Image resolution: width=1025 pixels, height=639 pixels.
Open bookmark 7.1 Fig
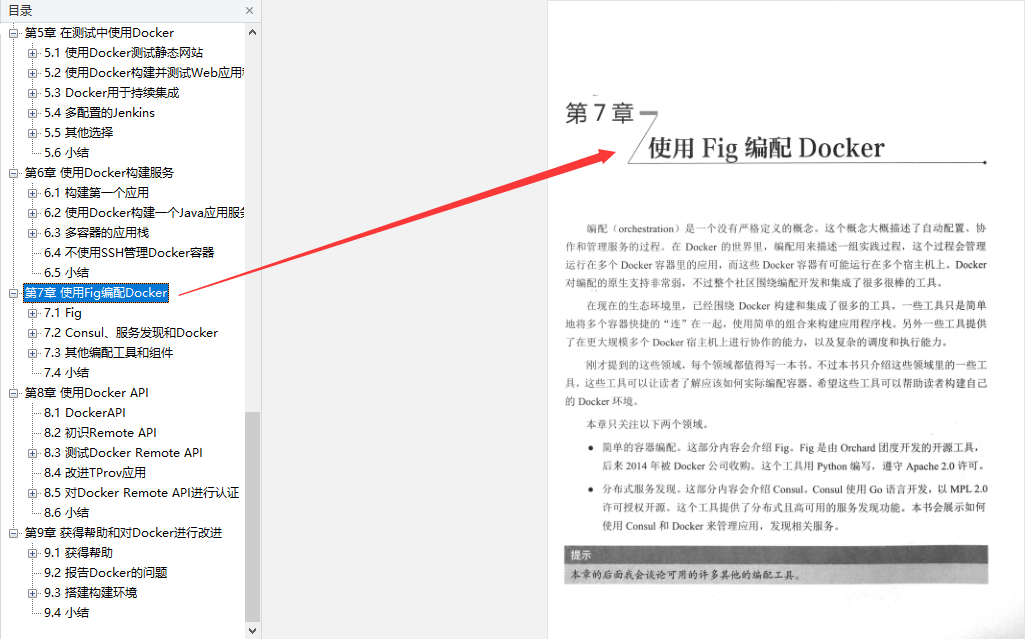coord(63,313)
